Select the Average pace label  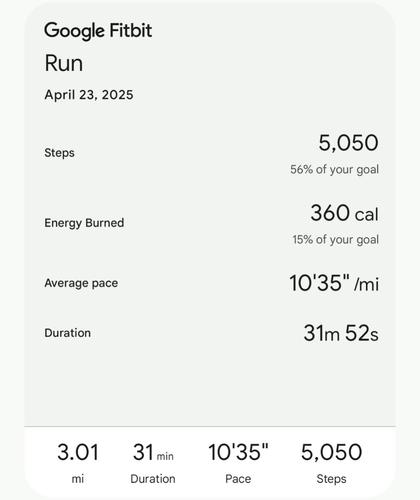tap(81, 283)
